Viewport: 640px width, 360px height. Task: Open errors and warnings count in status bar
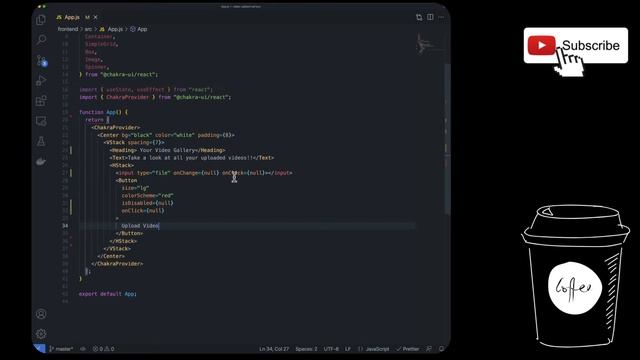103,349
